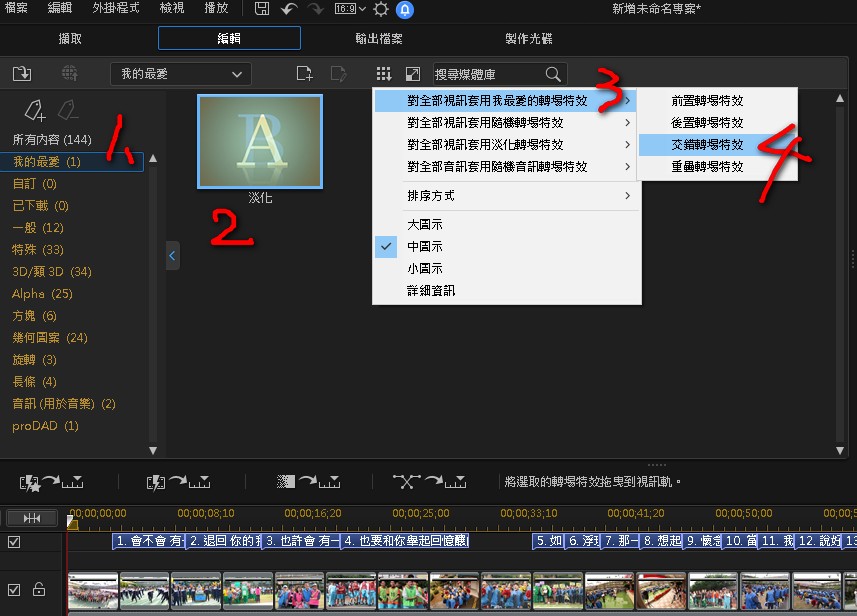This screenshot has width=857, height=616.
Task: Open the 我的最愛 category dropdown
Action: pos(180,74)
